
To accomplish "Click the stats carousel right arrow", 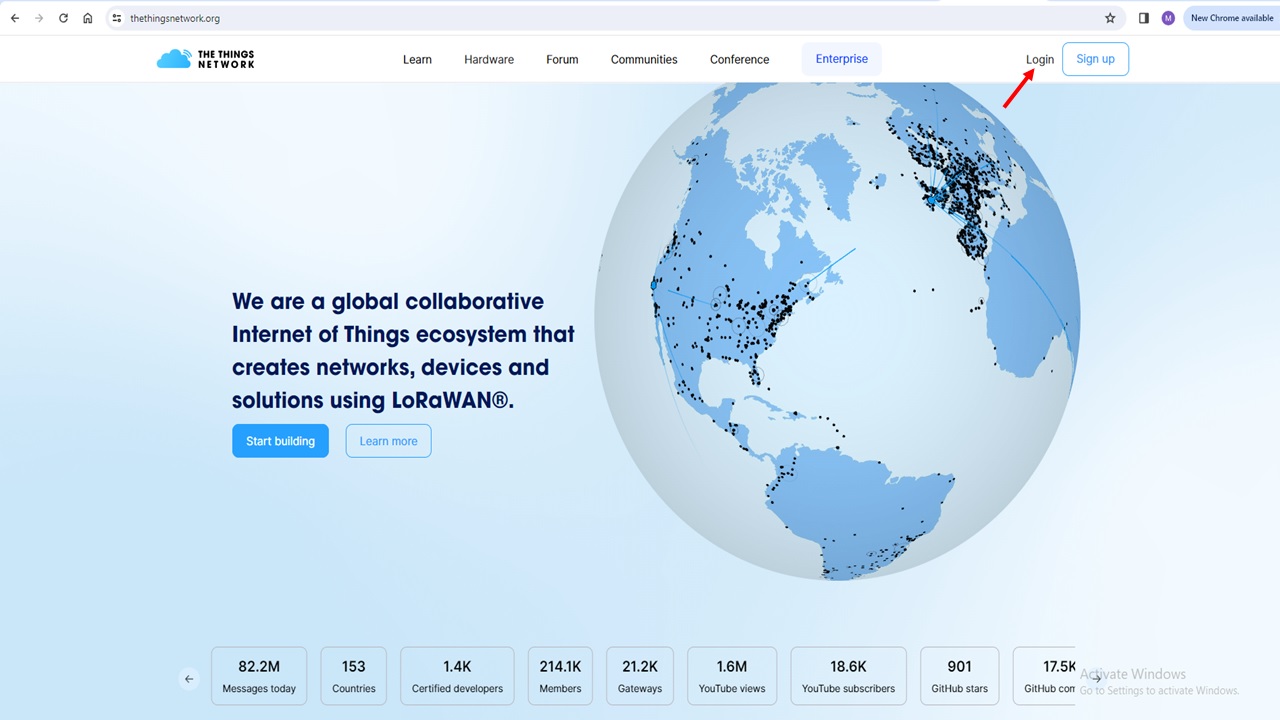I will coord(1096,678).
